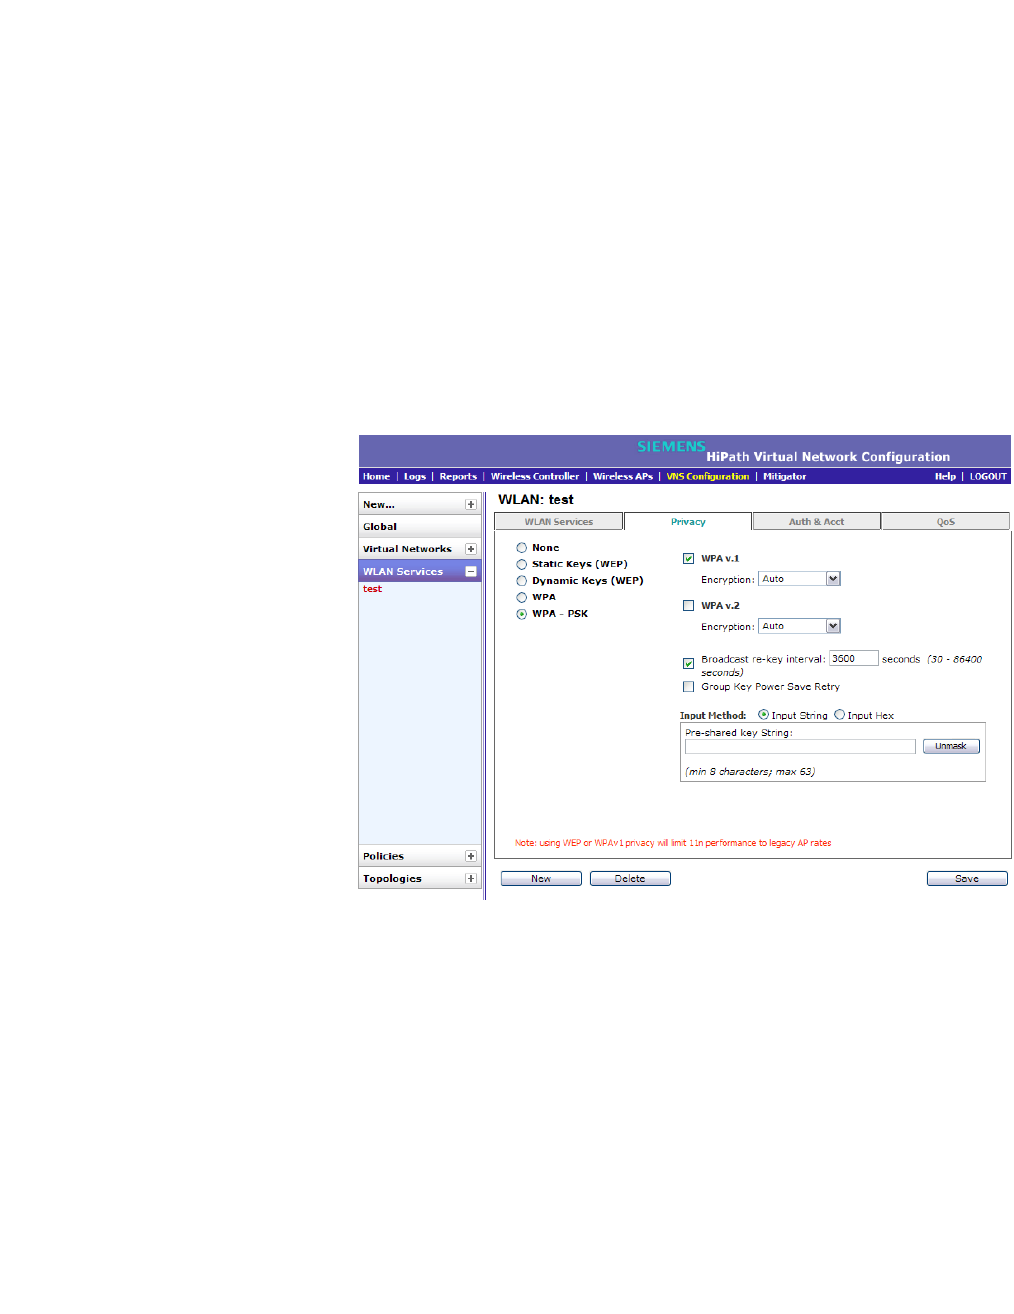This screenshot has height=1314, width=1014.
Task: Click the Delete button
Action: (630, 879)
